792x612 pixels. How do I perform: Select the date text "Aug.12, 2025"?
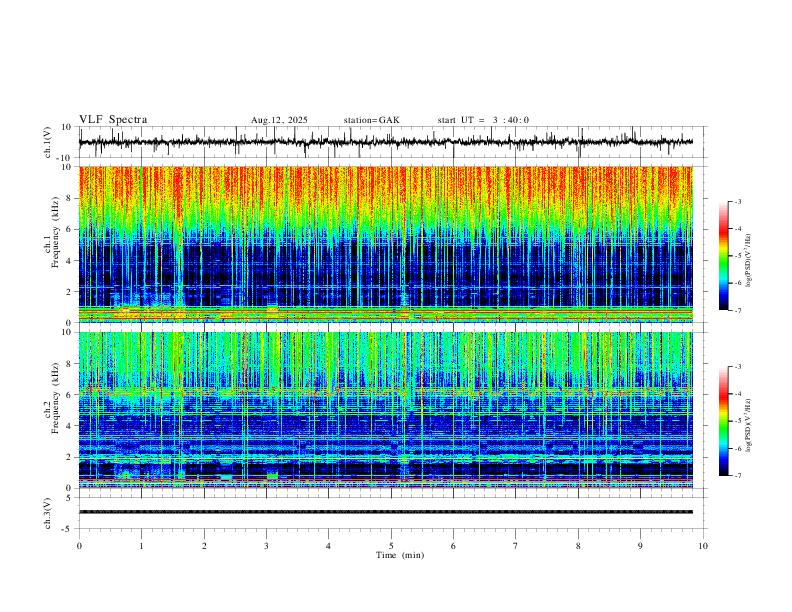pyautogui.click(x=279, y=120)
